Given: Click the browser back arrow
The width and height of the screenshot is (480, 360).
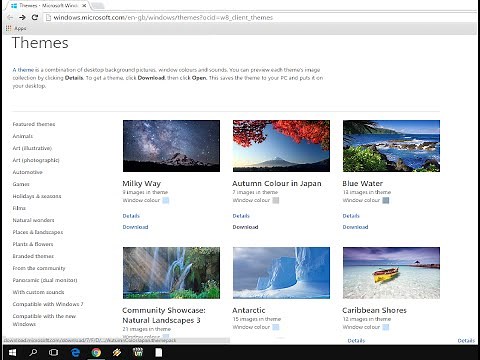Looking at the screenshot, I should [10, 17].
